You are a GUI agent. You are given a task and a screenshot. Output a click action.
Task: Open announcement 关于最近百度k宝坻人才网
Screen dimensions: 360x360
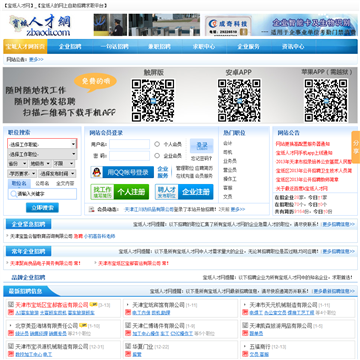[302, 188]
